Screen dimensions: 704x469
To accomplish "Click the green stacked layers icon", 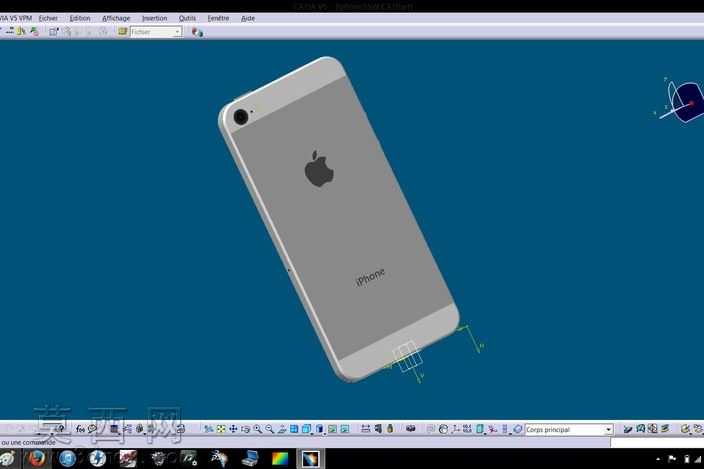I will [665, 429].
